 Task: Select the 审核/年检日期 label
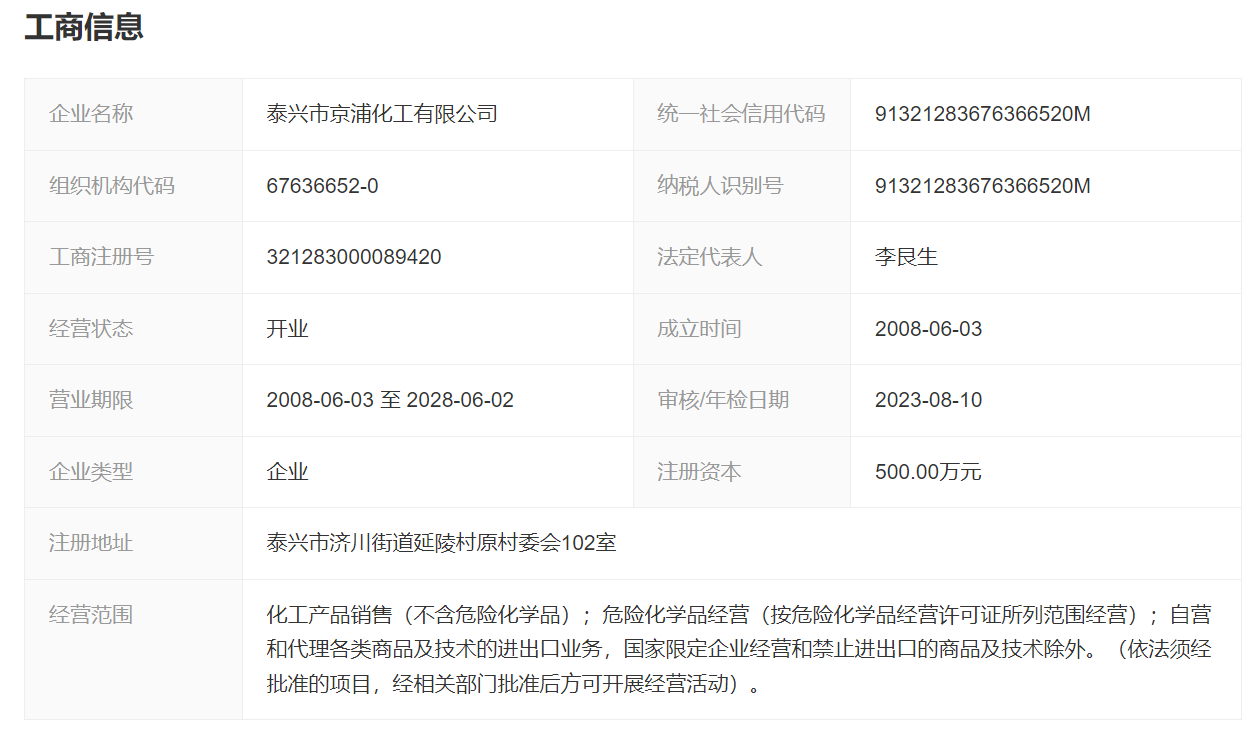coord(723,400)
